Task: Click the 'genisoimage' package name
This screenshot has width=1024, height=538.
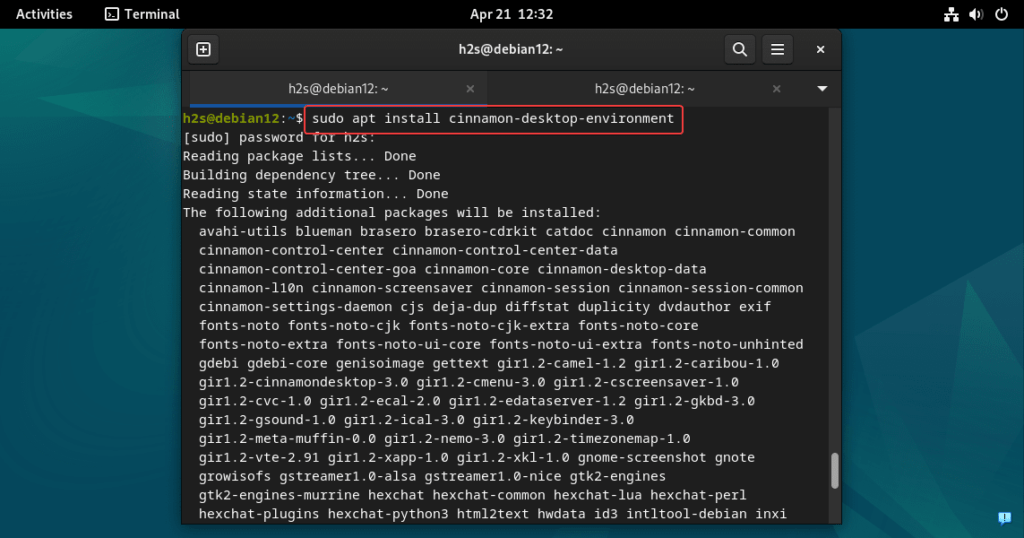Action: 380,364
